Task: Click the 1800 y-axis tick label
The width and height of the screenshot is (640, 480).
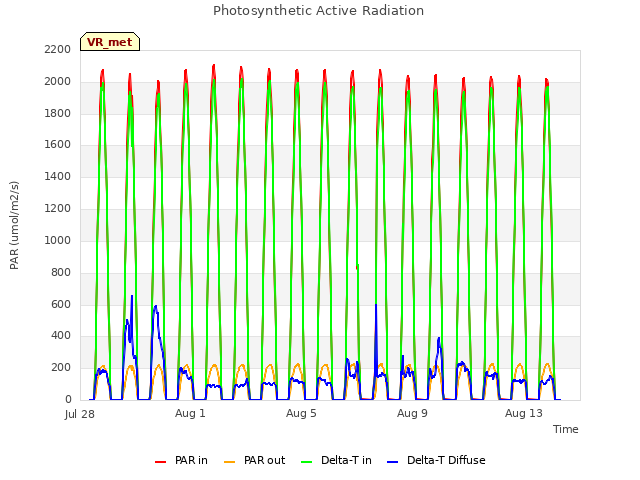Action: click(x=58, y=113)
